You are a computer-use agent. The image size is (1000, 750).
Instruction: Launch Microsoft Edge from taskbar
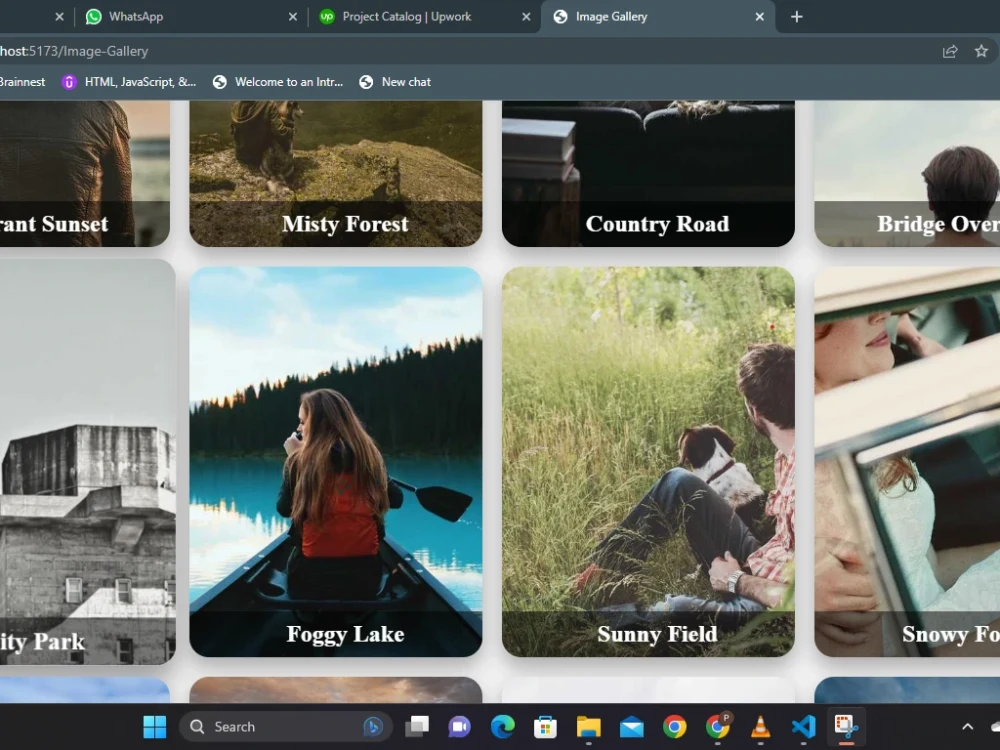point(503,726)
